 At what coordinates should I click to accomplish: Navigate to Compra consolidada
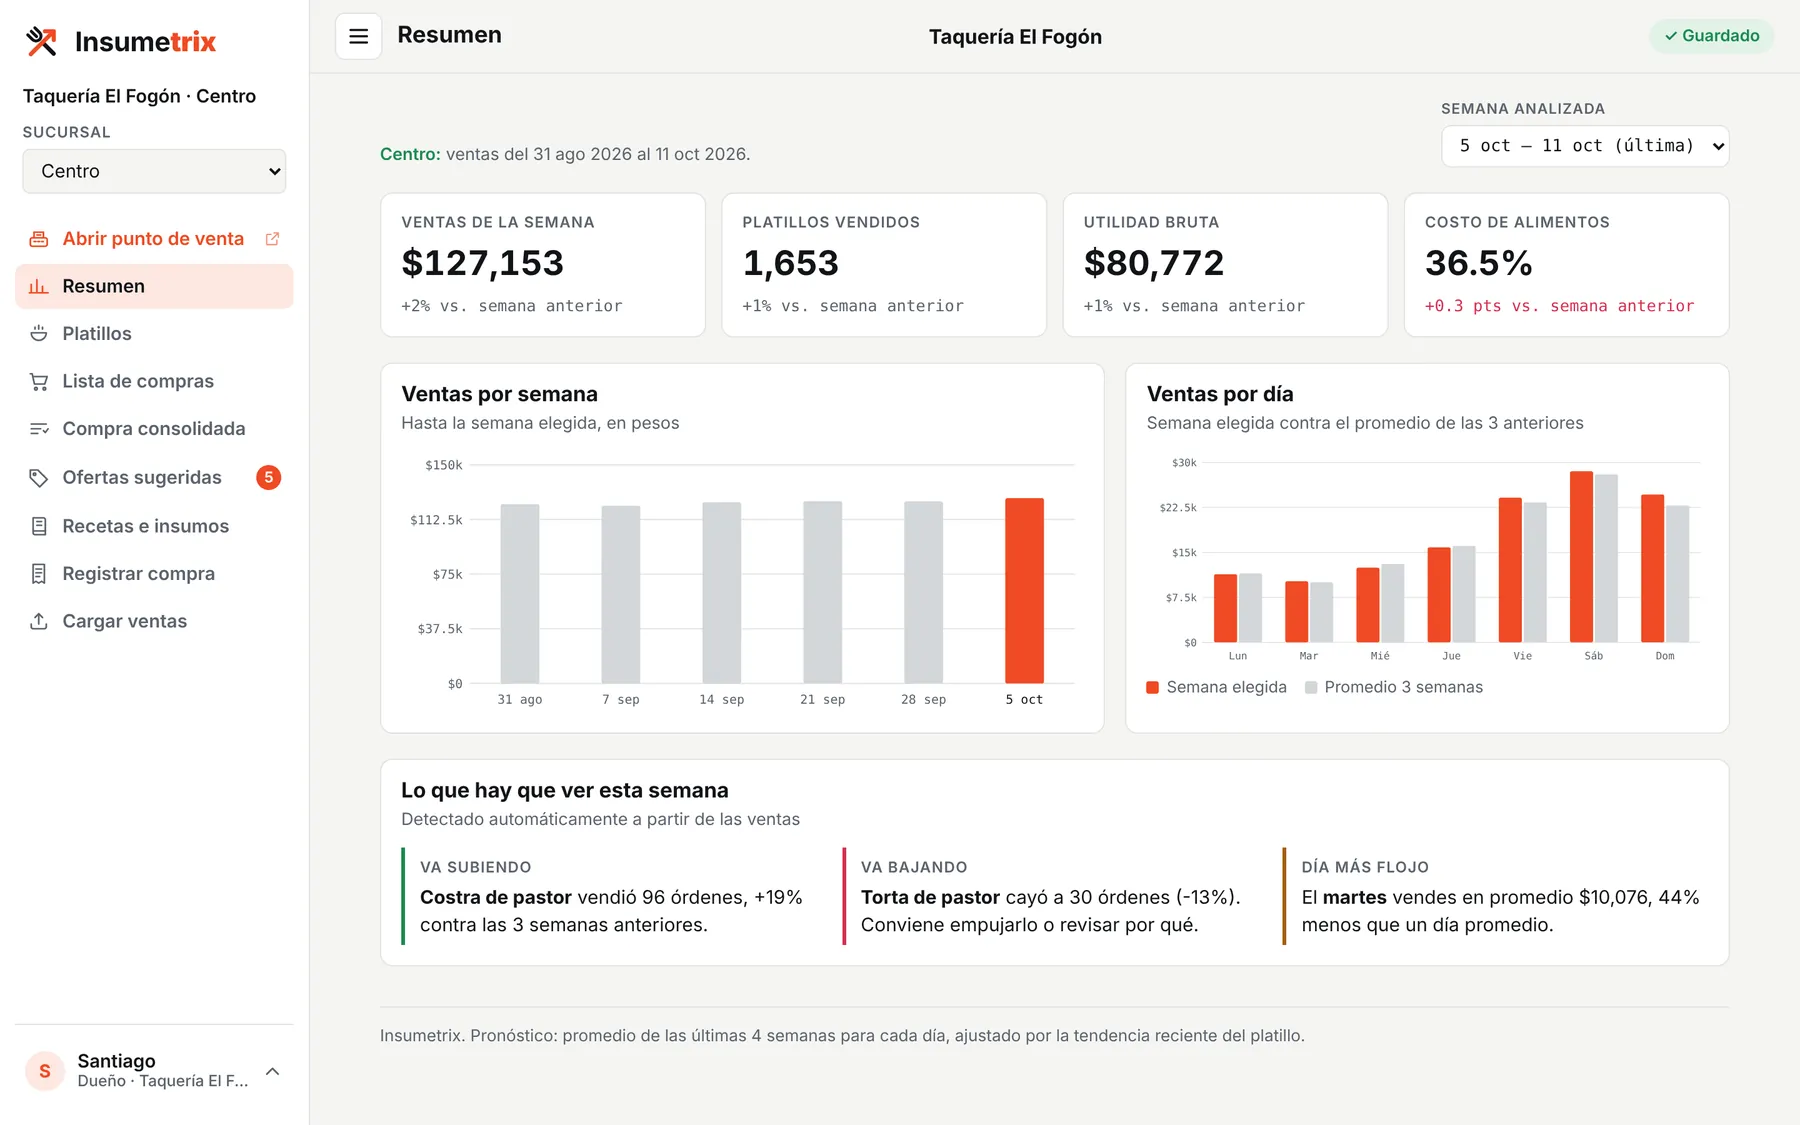[154, 428]
